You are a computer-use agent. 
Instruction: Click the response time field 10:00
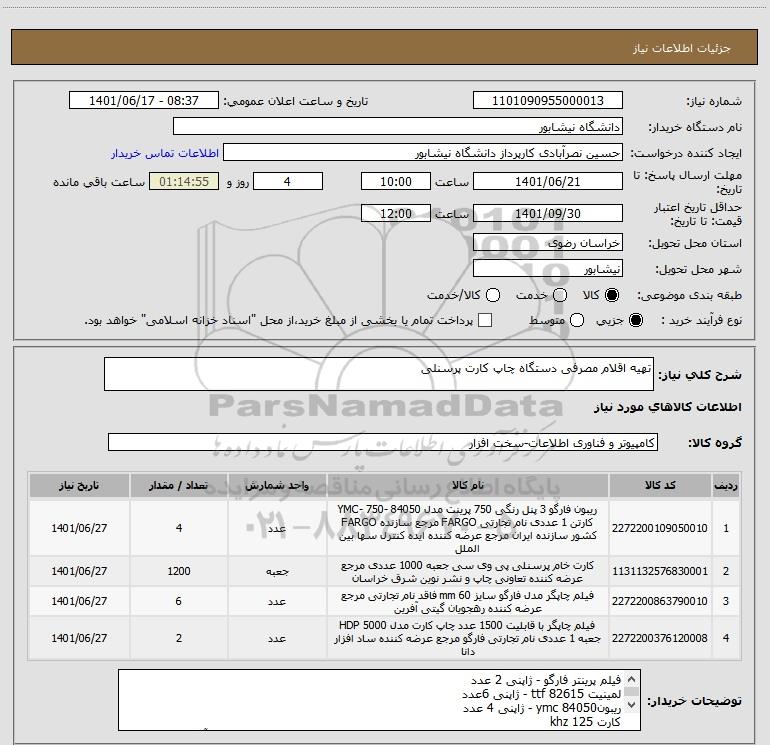click(x=396, y=181)
